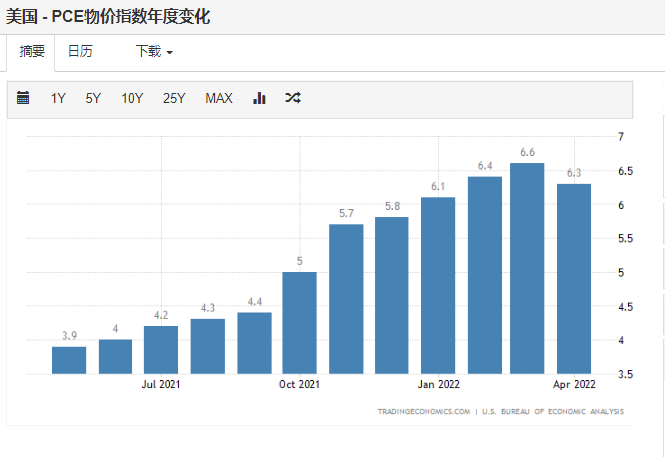Click the Oct 2021 axis label
665x457 pixels.
[x=299, y=384]
